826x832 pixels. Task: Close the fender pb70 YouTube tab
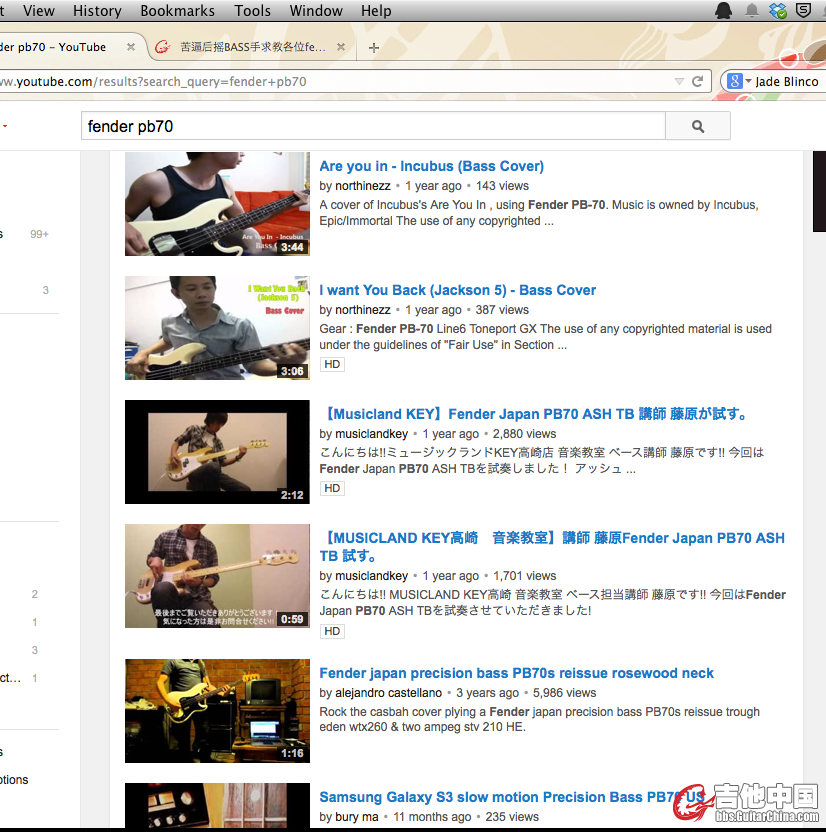click(x=130, y=47)
